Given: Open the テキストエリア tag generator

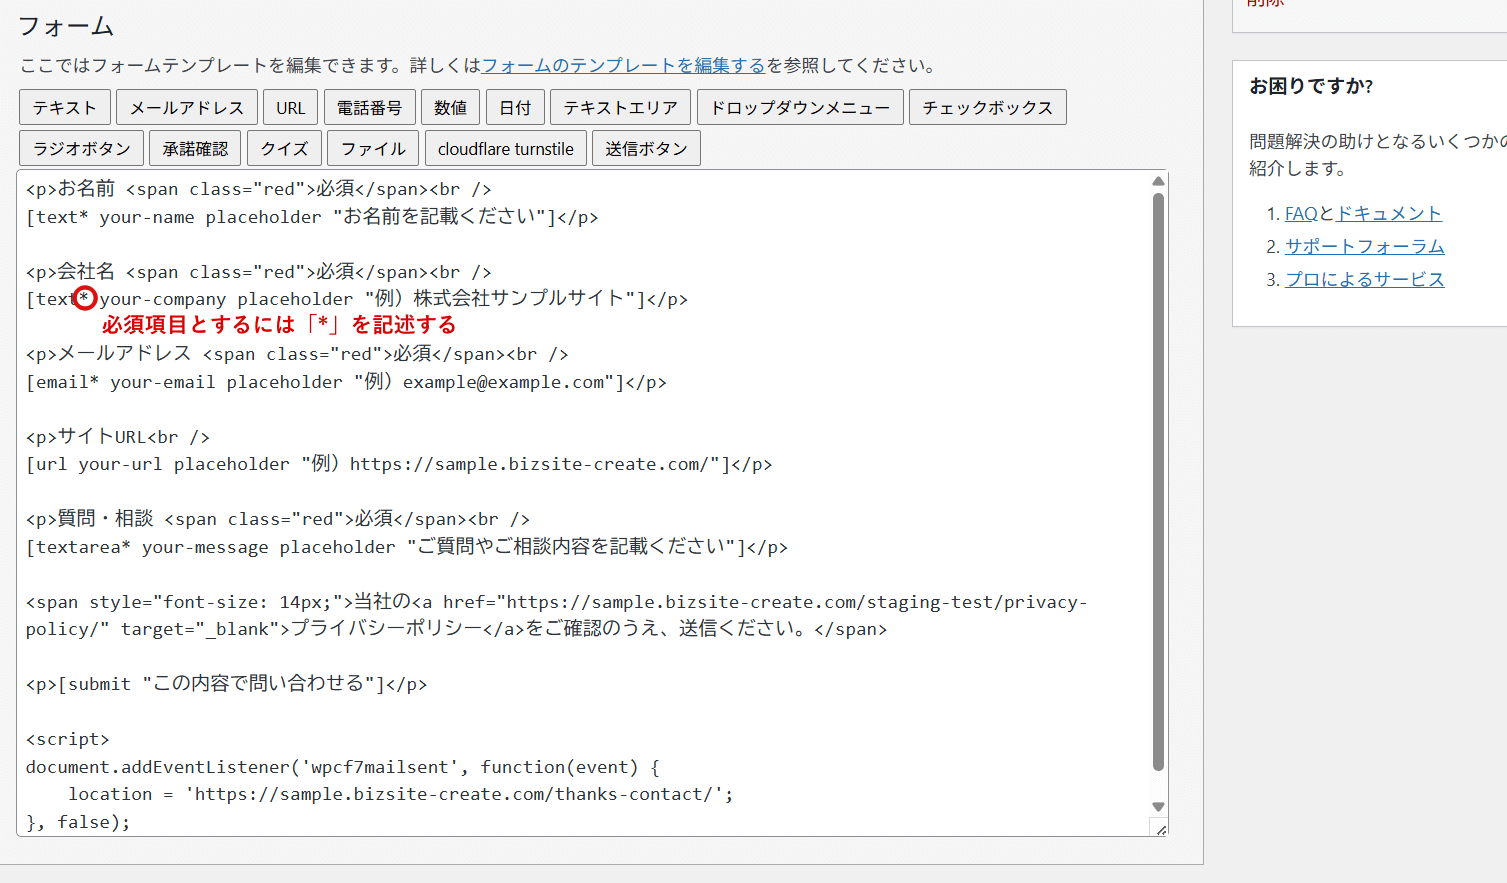Looking at the screenshot, I should [620, 108].
